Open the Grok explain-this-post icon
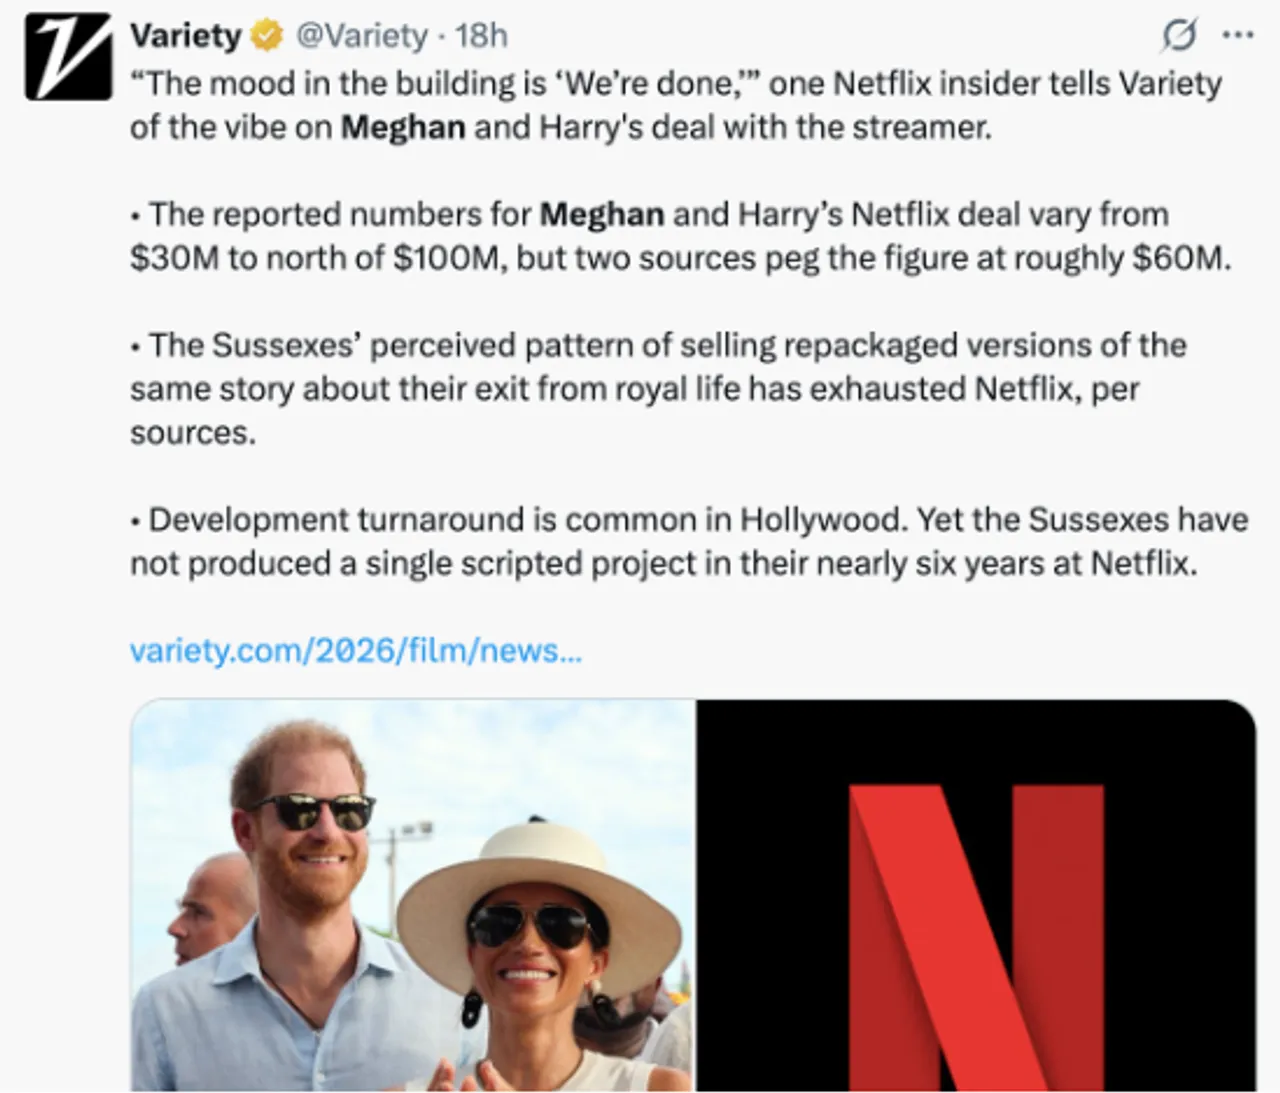Viewport: 1280px width, 1093px height. 1179,36
